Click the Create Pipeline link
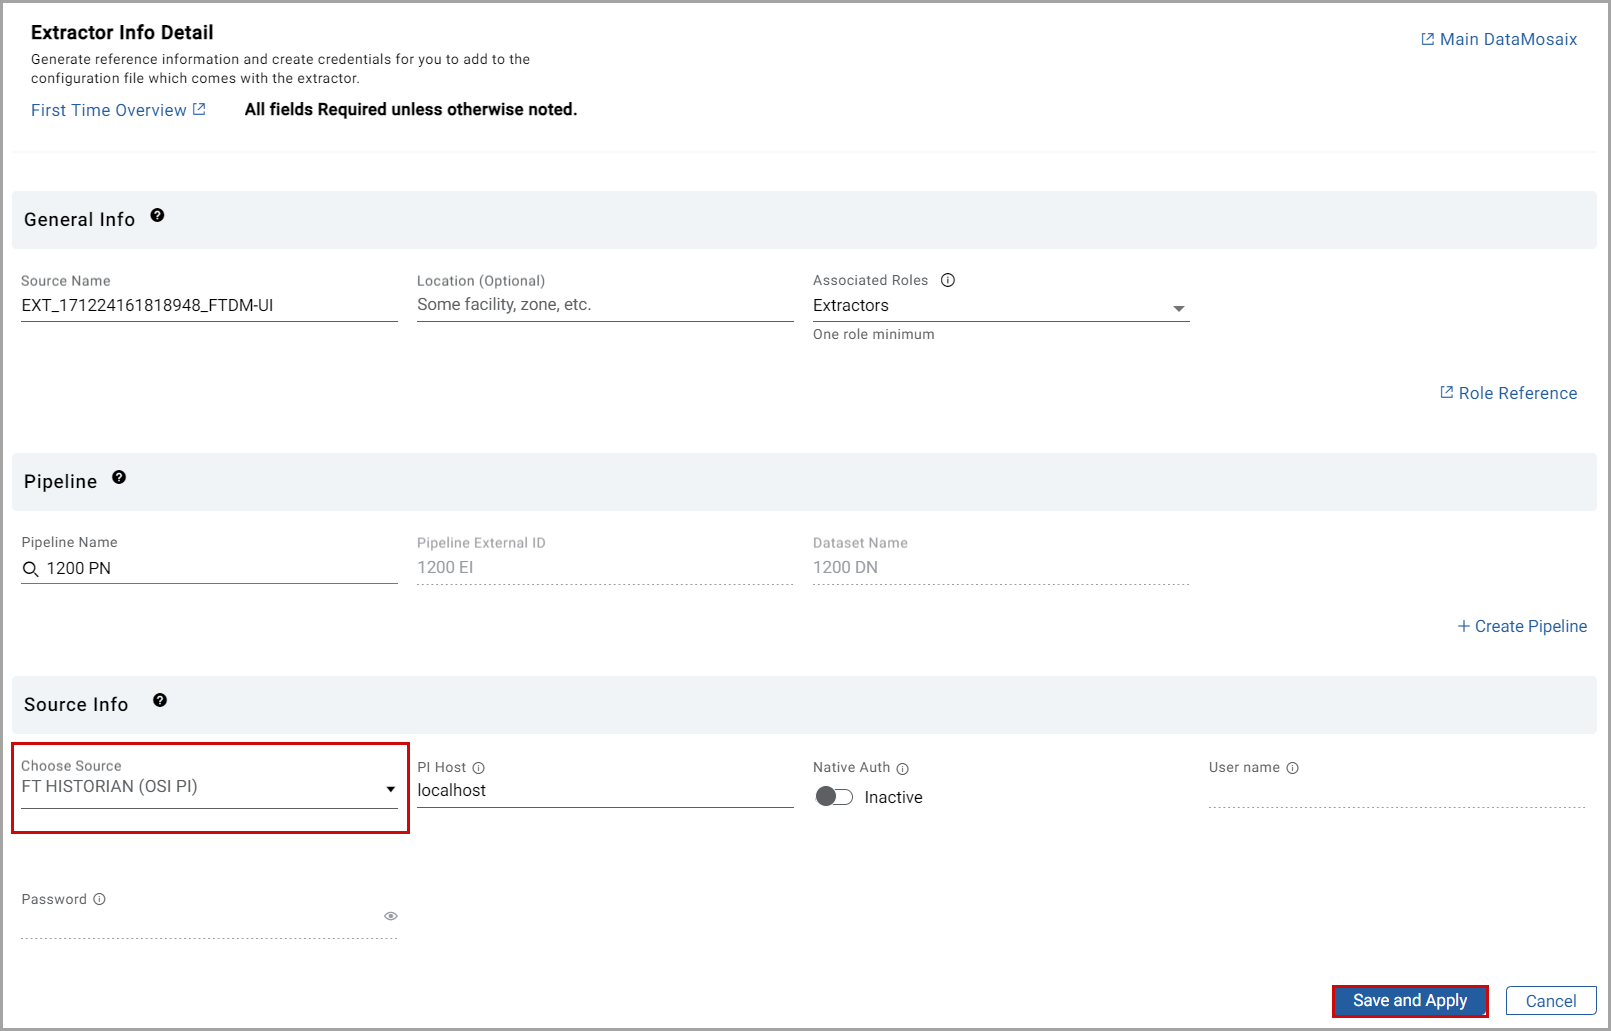 click(x=1522, y=626)
